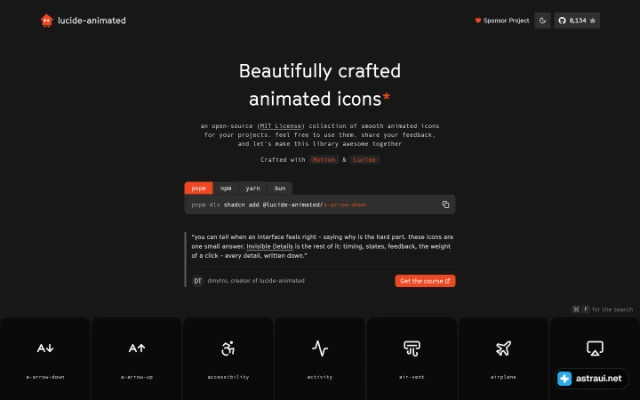
Task: Click the airplane label text
Action: pos(503,377)
